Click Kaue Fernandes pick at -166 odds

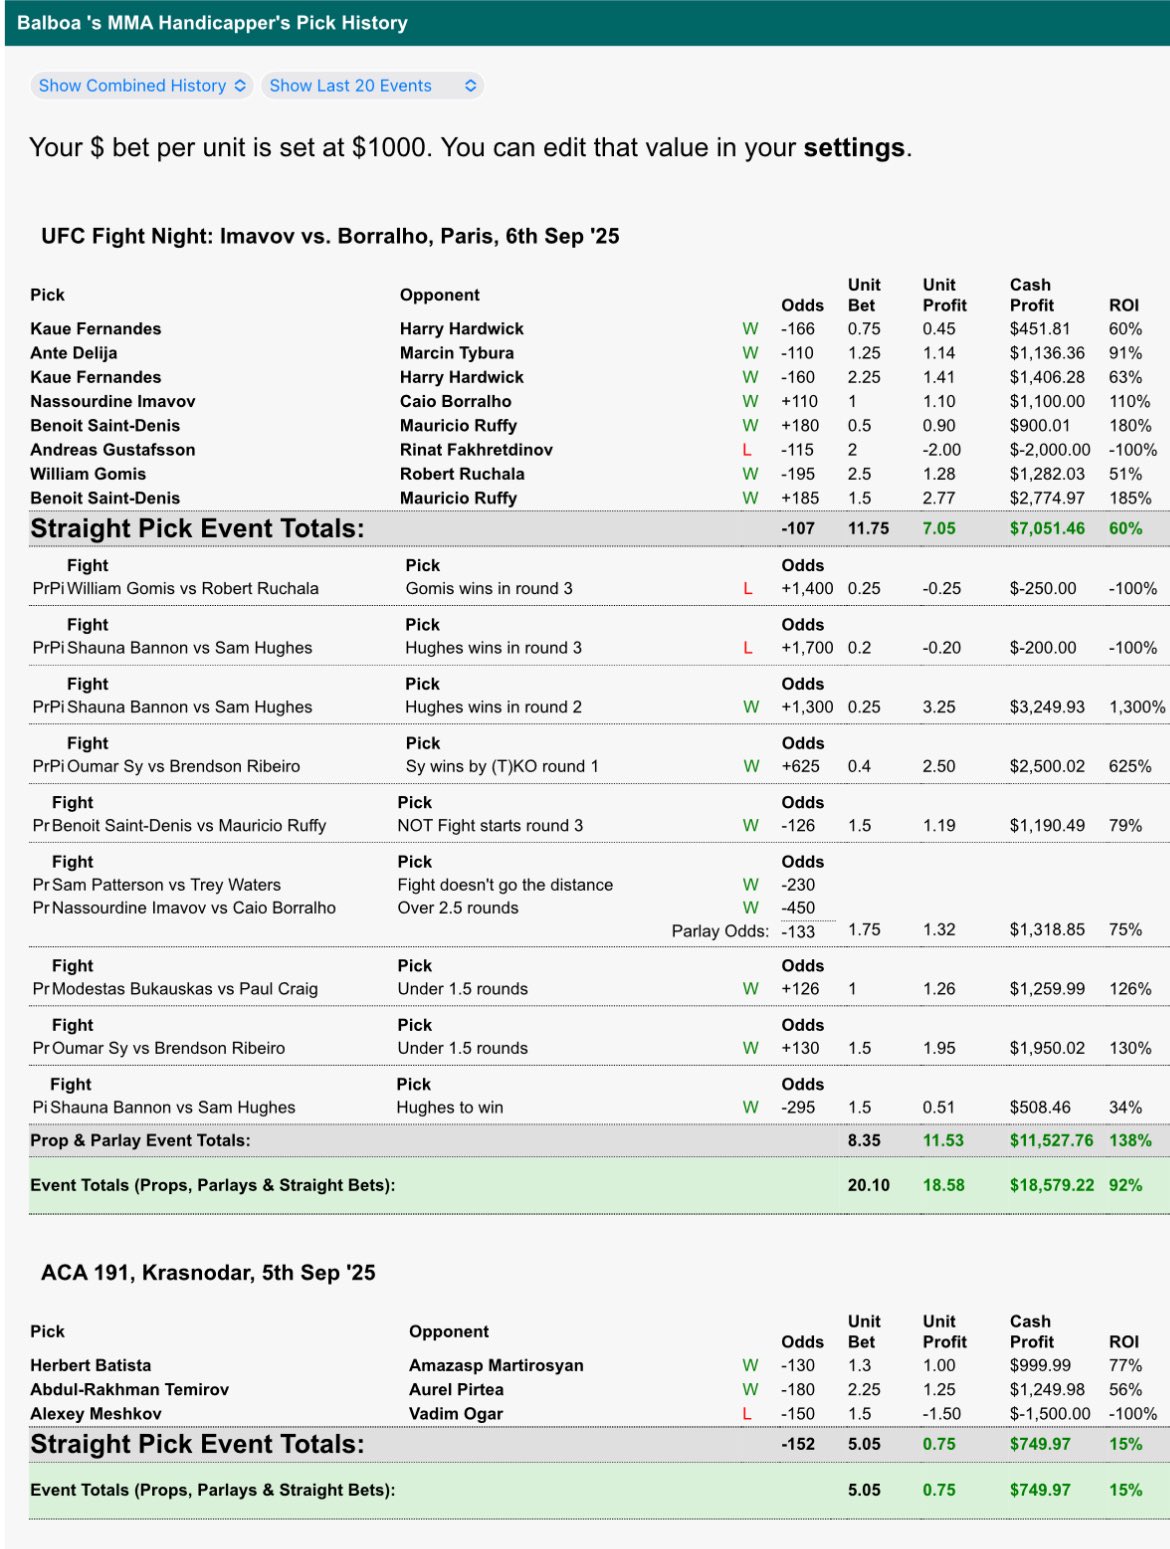[x=95, y=329]
